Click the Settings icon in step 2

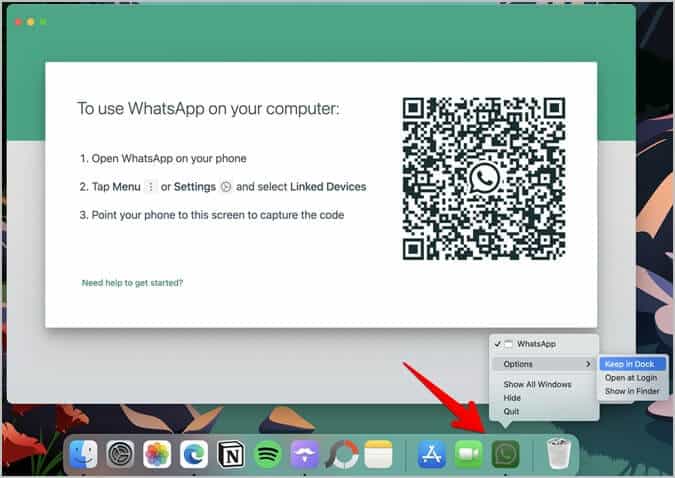pos(226,187)
